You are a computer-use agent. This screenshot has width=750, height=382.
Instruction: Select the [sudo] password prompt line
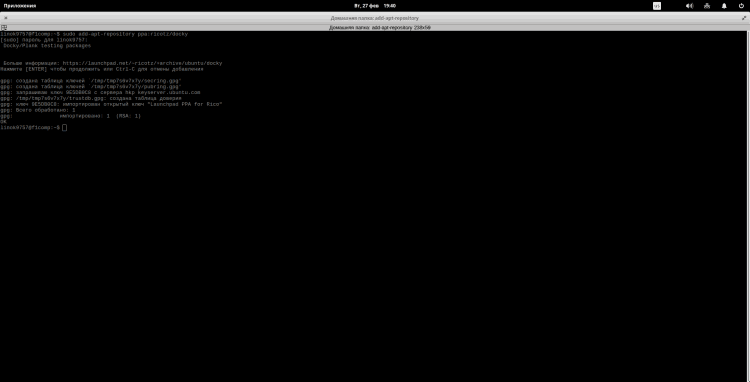click(44, 40)
